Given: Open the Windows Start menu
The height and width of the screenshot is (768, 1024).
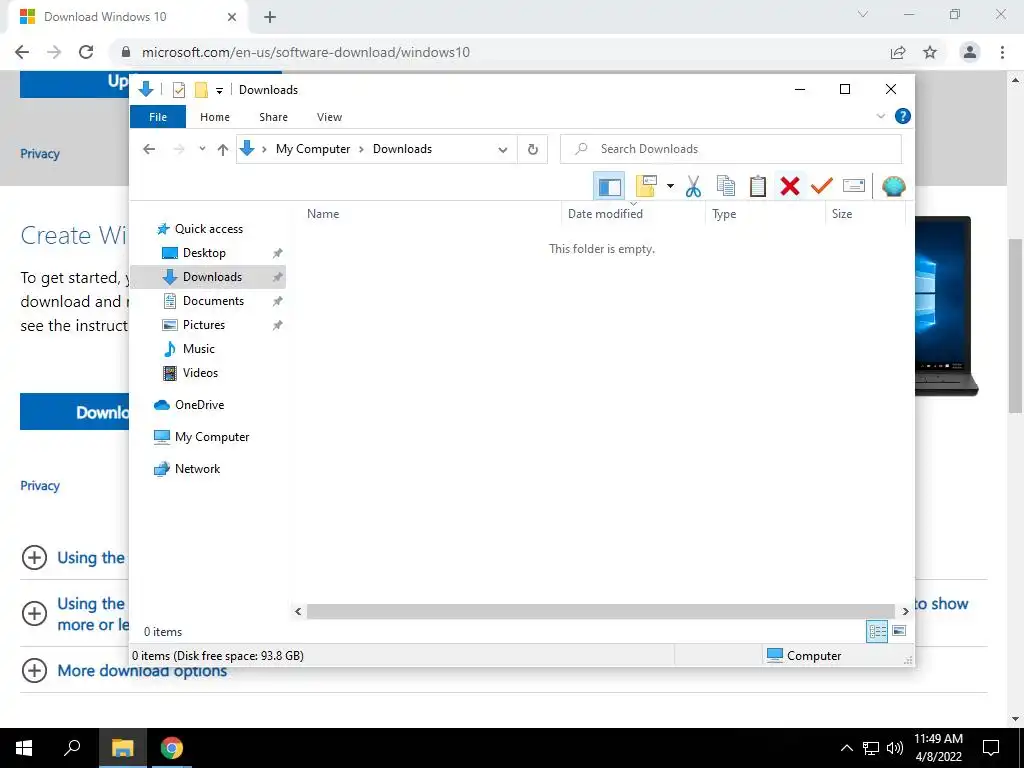Looking at the screenshot, I should click(x=24, y=748).
